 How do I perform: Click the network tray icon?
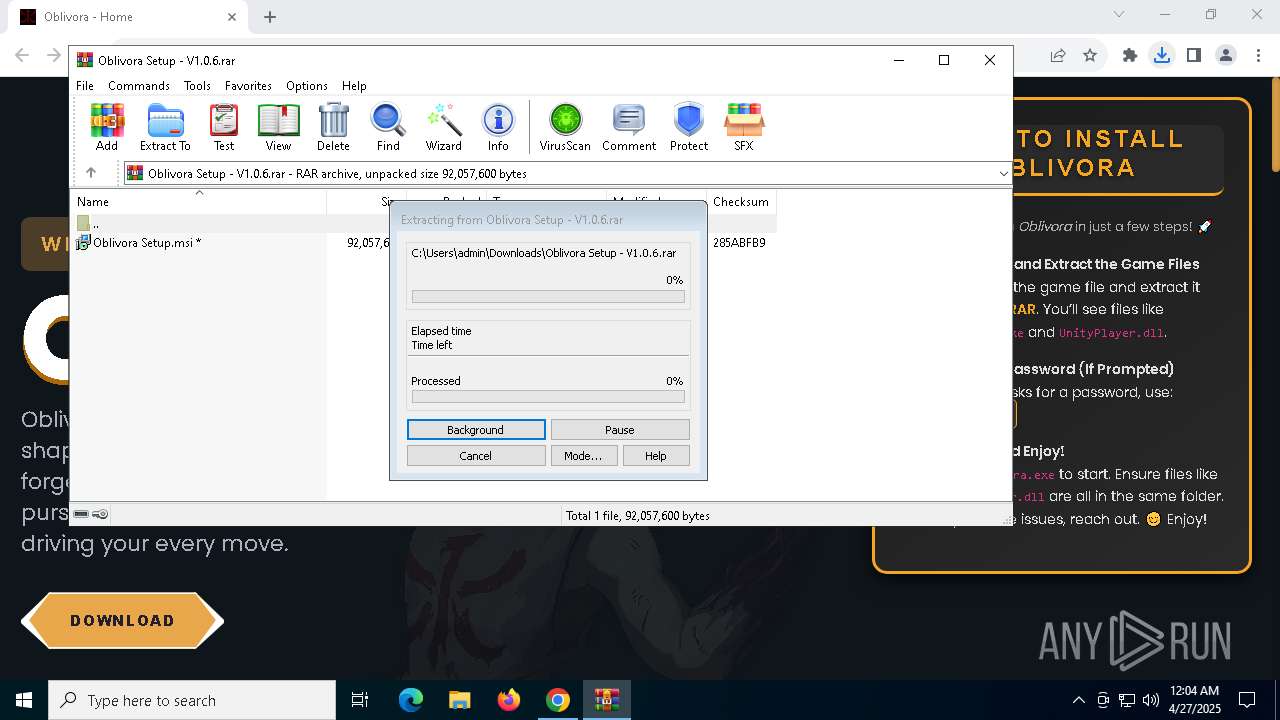[x=1127, y=700]
